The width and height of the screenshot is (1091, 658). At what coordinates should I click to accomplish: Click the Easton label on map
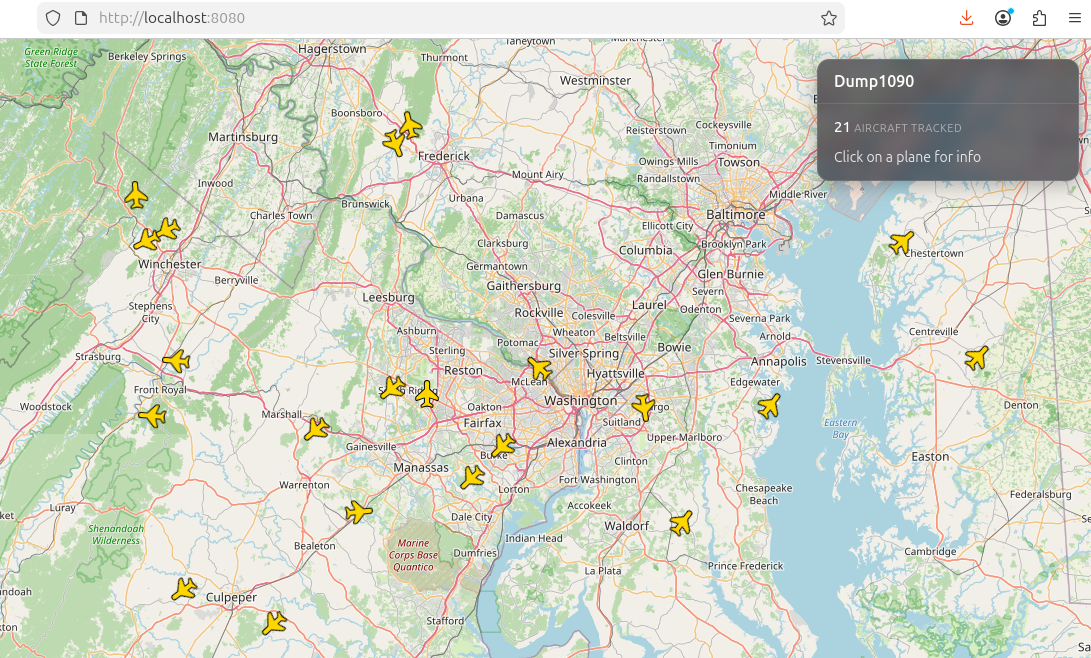tap(930, 456)
